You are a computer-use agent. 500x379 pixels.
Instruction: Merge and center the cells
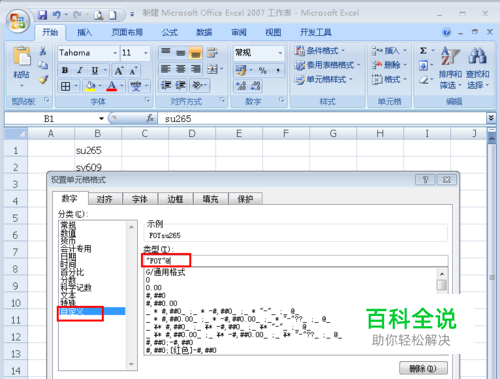(x=212, y=69)
